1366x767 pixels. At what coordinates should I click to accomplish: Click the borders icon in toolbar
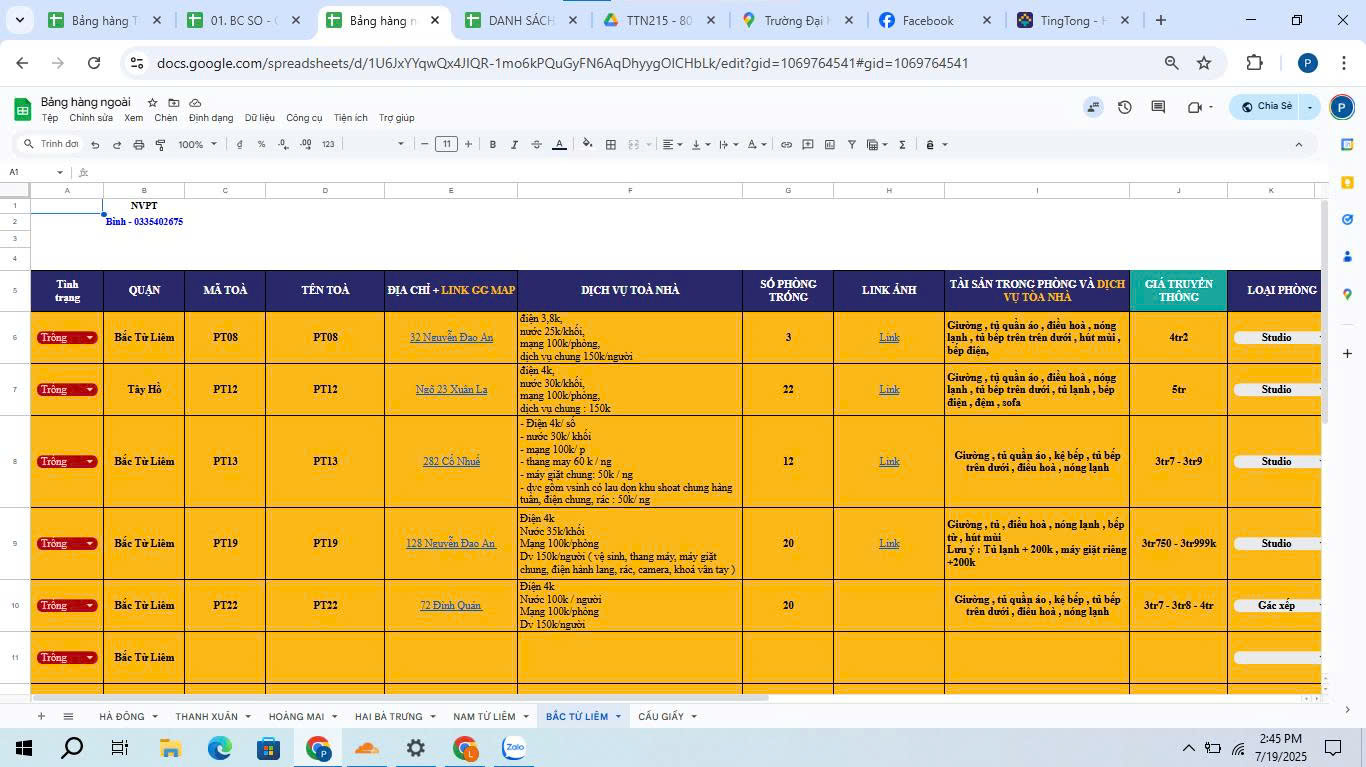tap(611, 145)
